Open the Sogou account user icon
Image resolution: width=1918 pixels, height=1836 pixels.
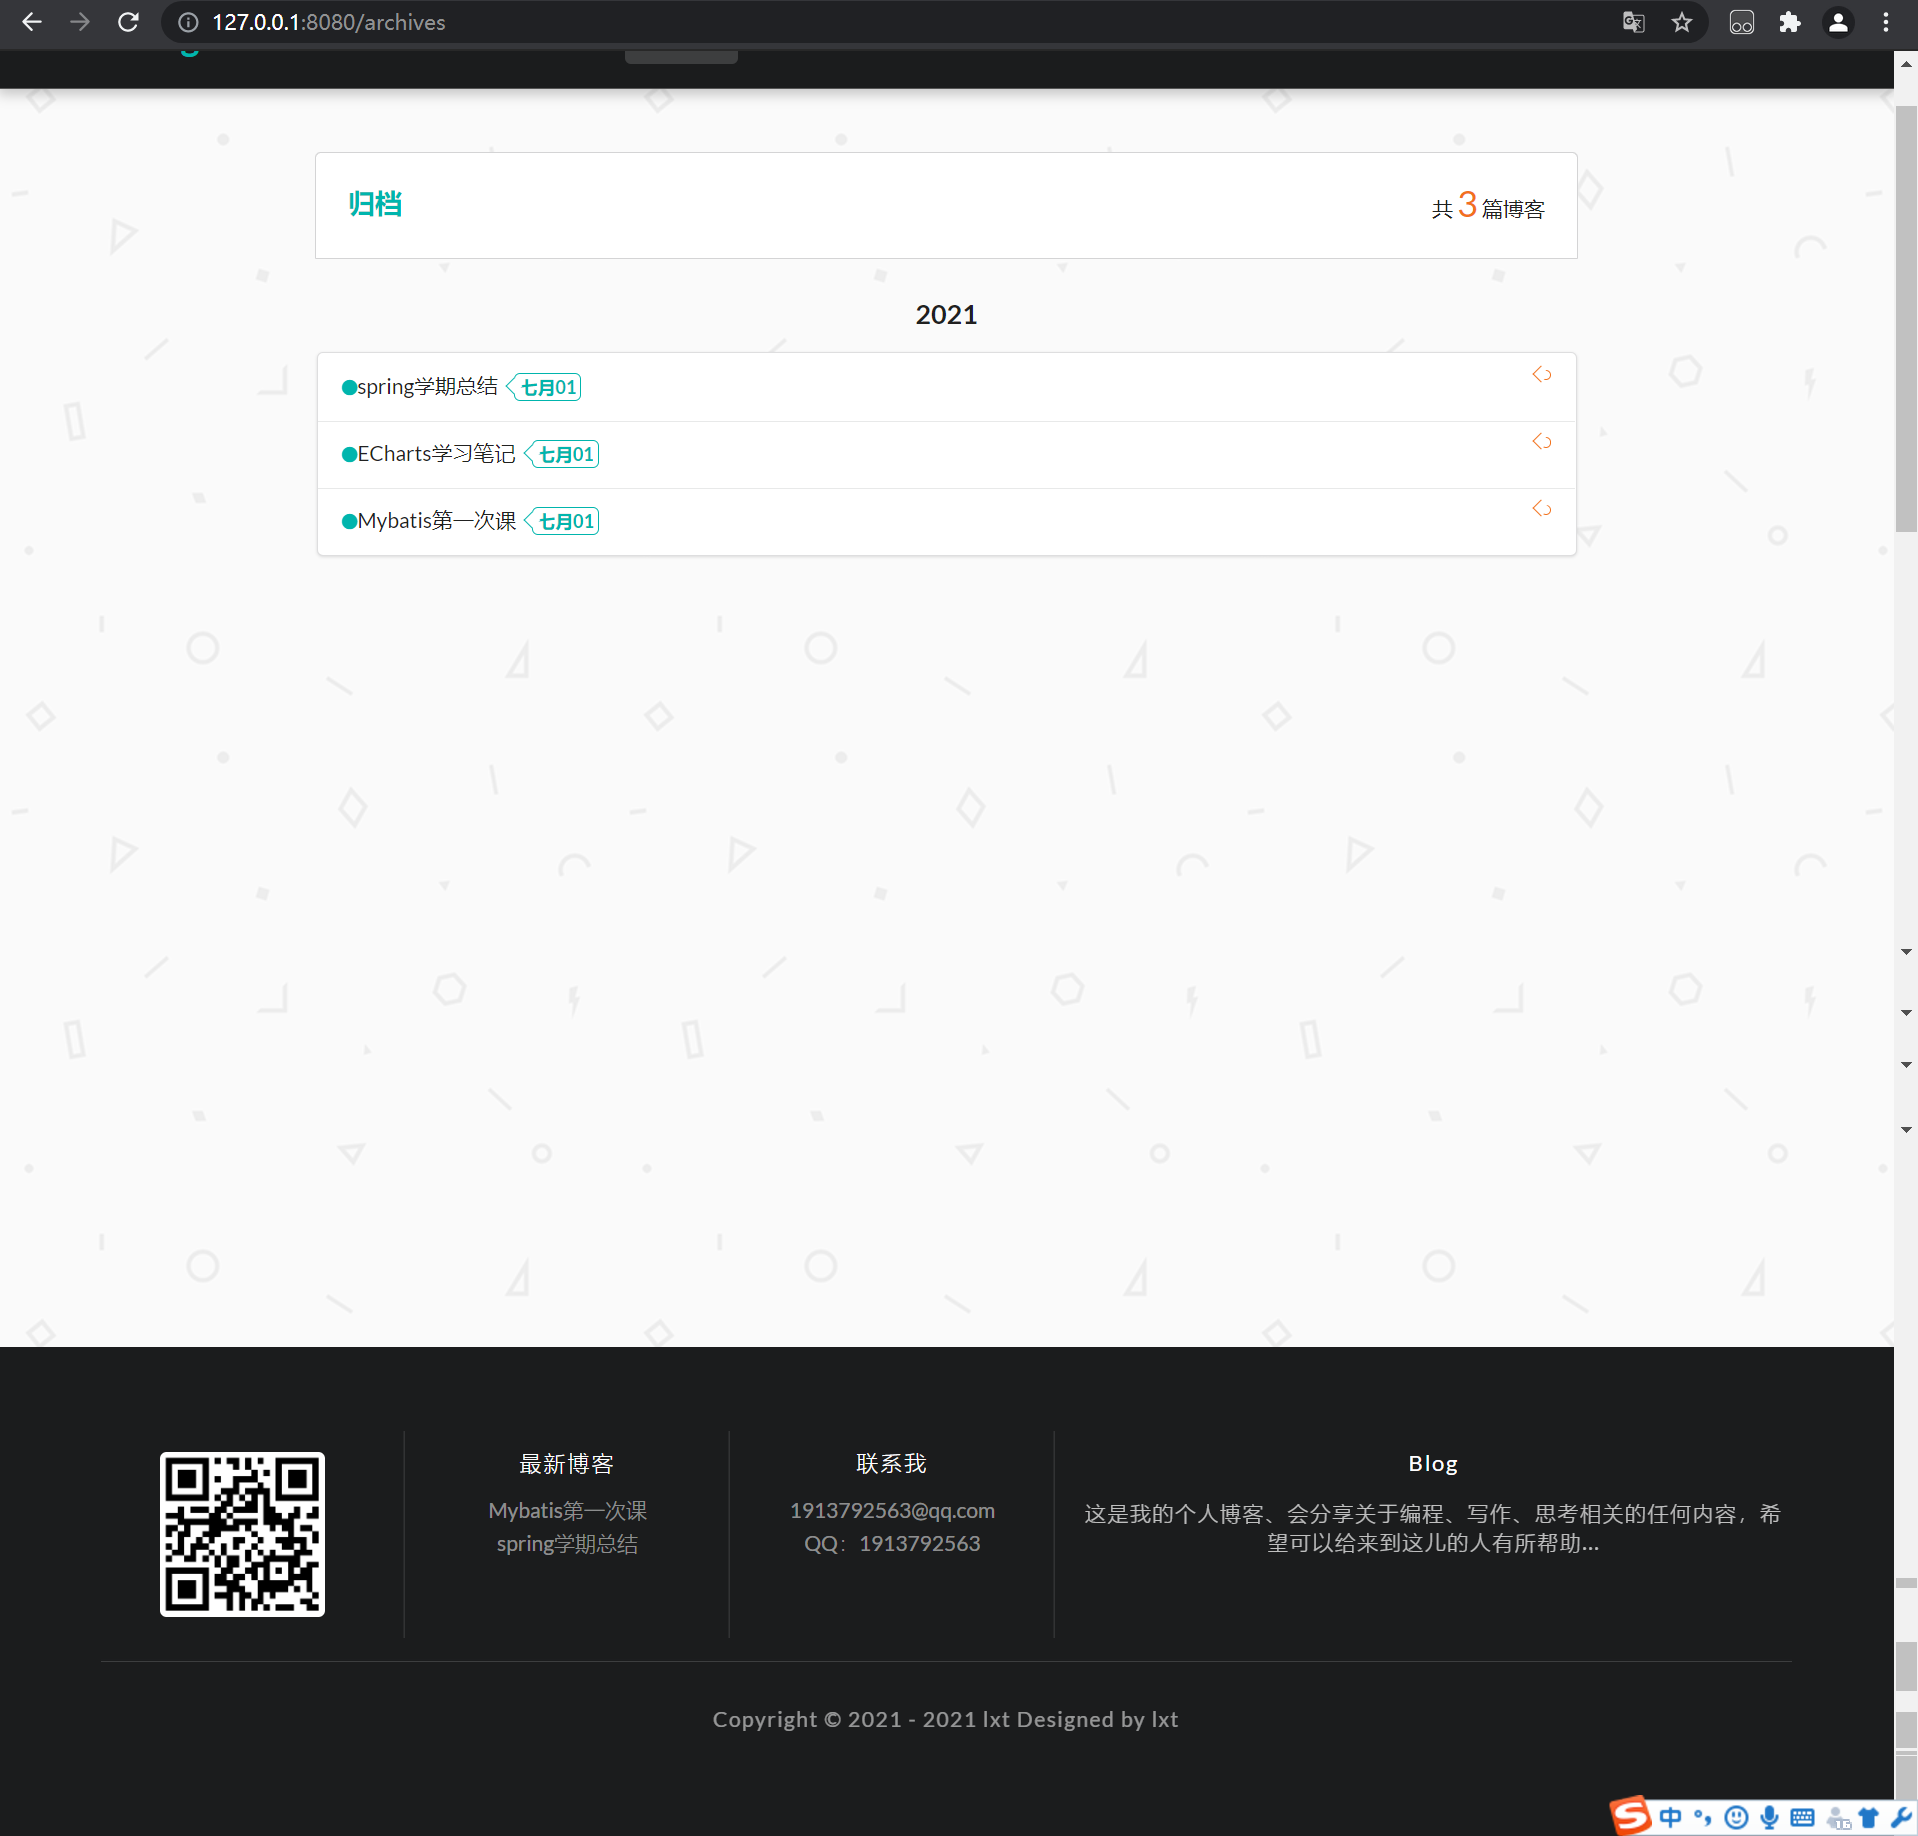coord(1838,1818)
